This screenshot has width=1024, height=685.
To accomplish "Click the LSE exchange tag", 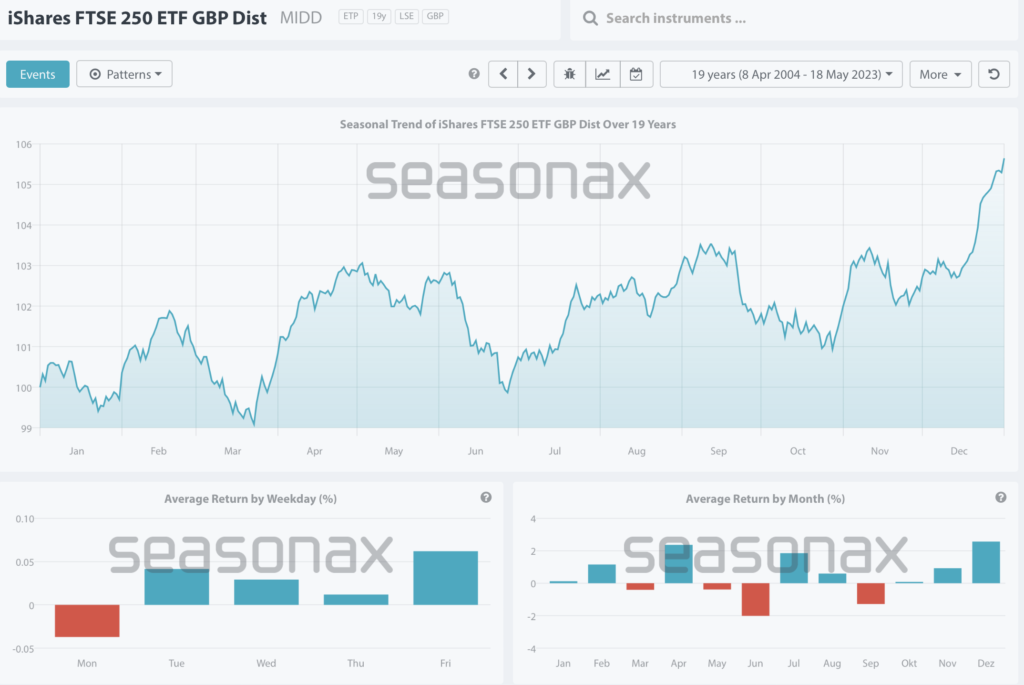I will click(x=407, y=17).
